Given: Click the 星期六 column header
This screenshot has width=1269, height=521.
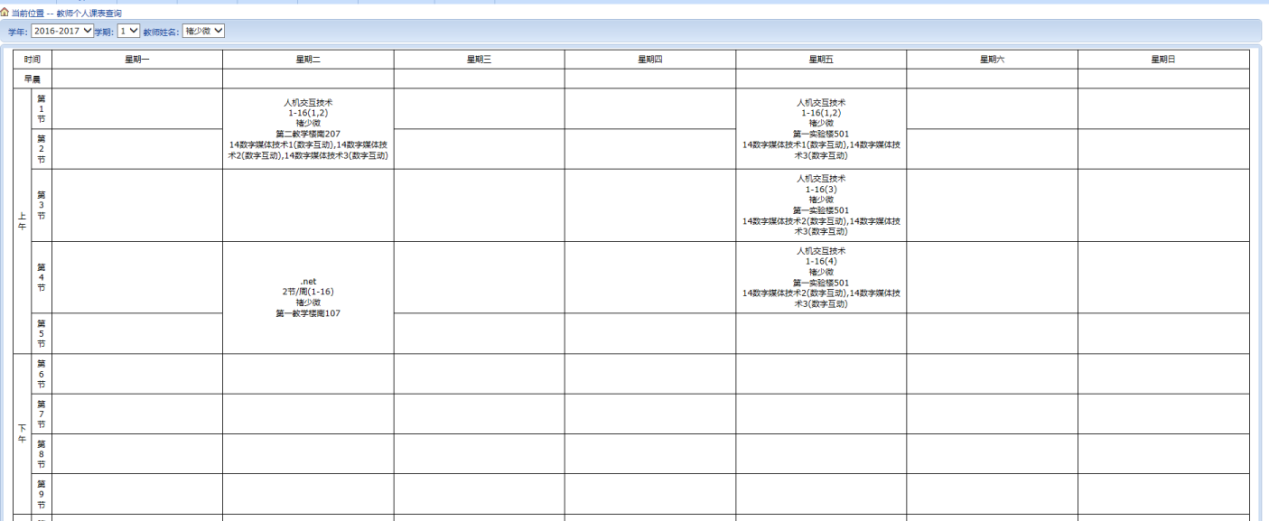Looking at the screenshot, I should (992, 60).
